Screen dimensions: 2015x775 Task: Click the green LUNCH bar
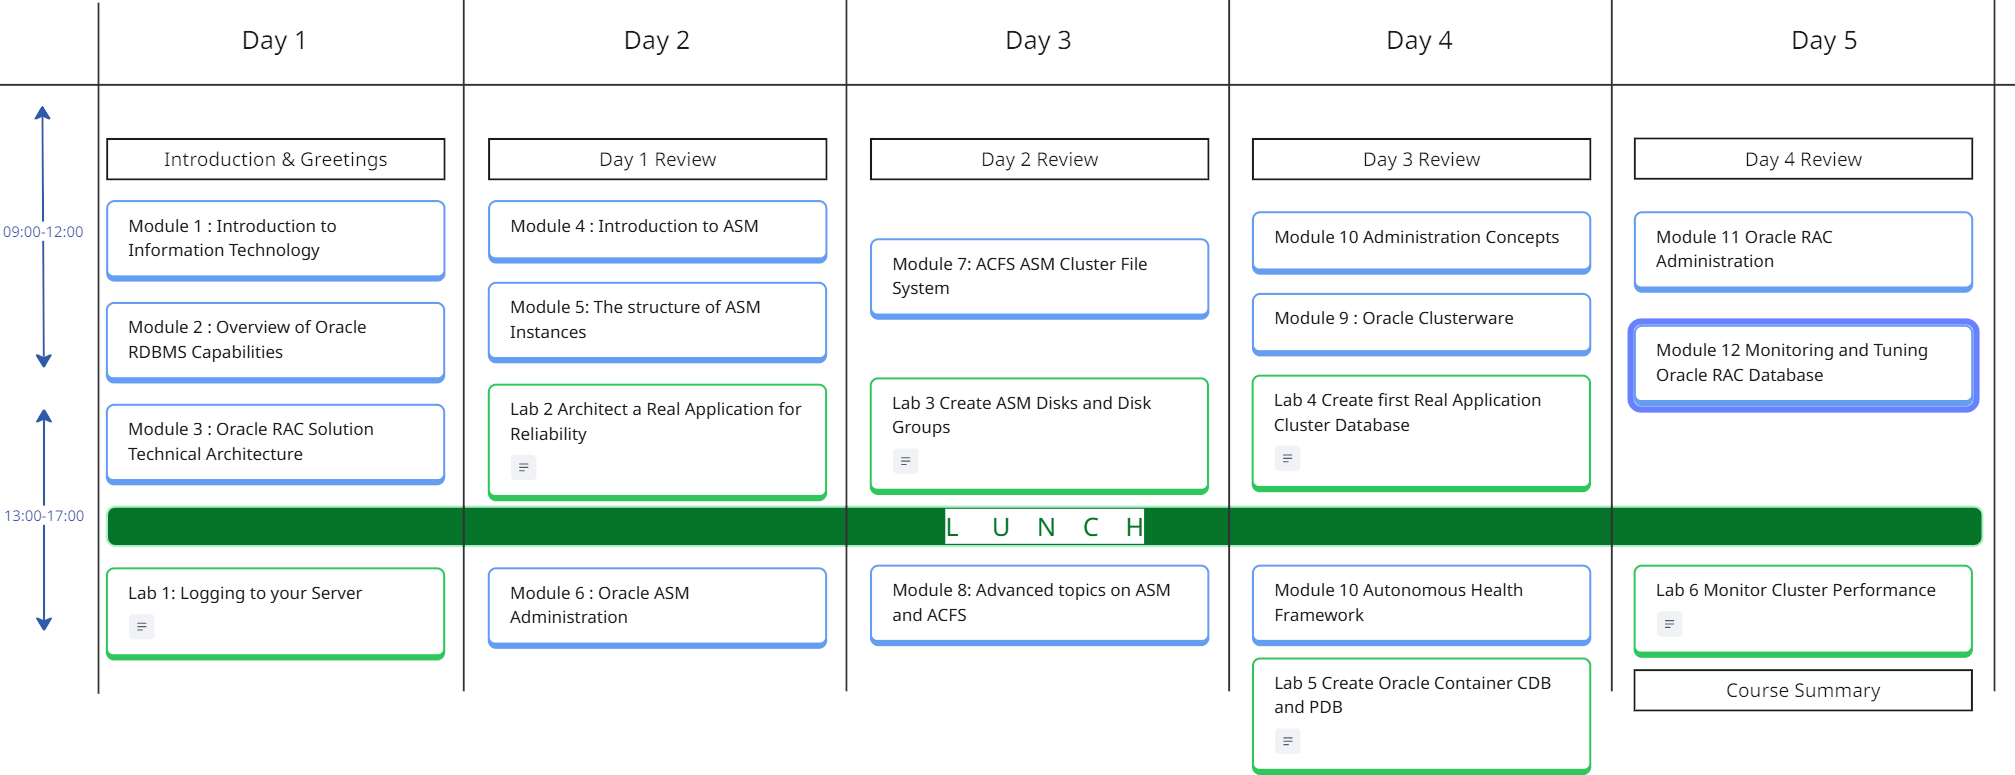click(1044, 527)
